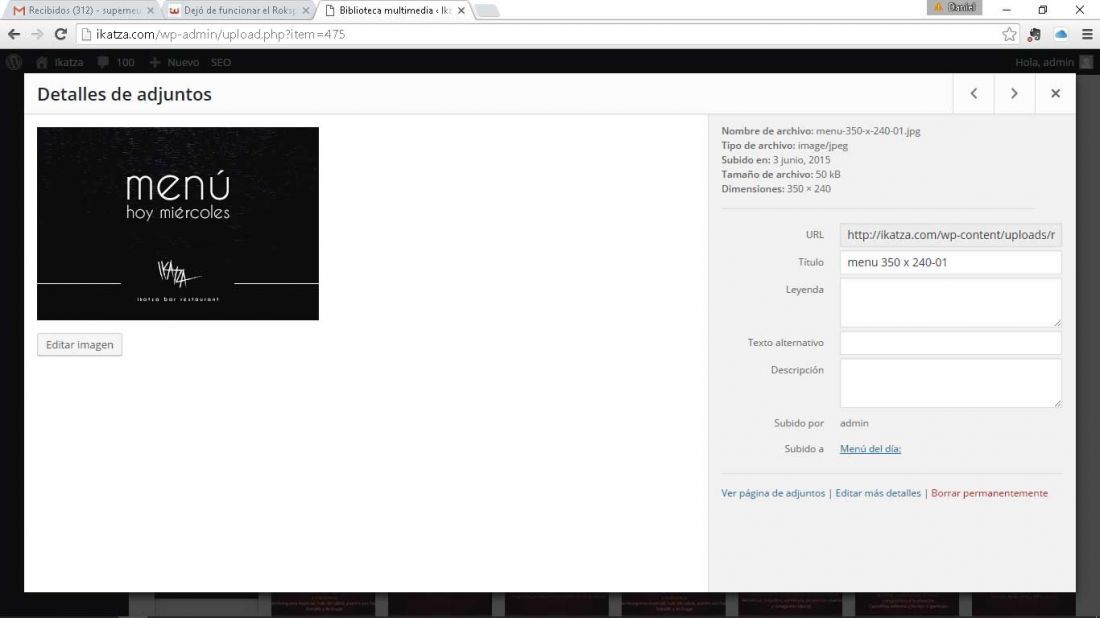Click Editar más detalles link
The width and height of the screenshot is (1100, 618).
click(878, 493)
